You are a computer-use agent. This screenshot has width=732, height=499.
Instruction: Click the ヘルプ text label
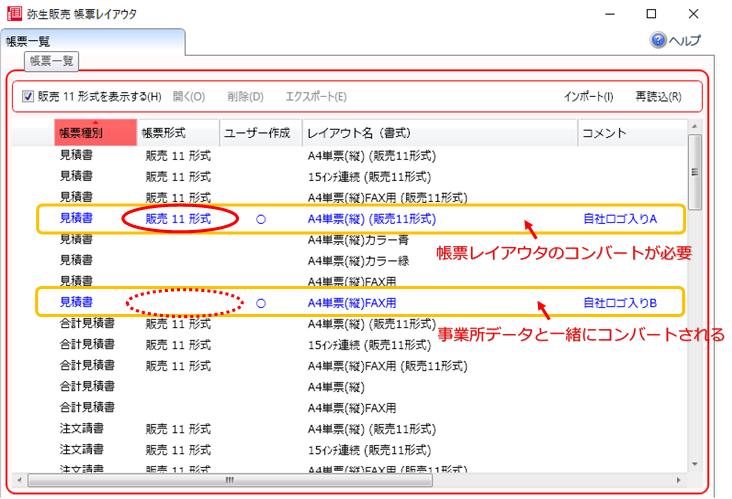[684, 41]
